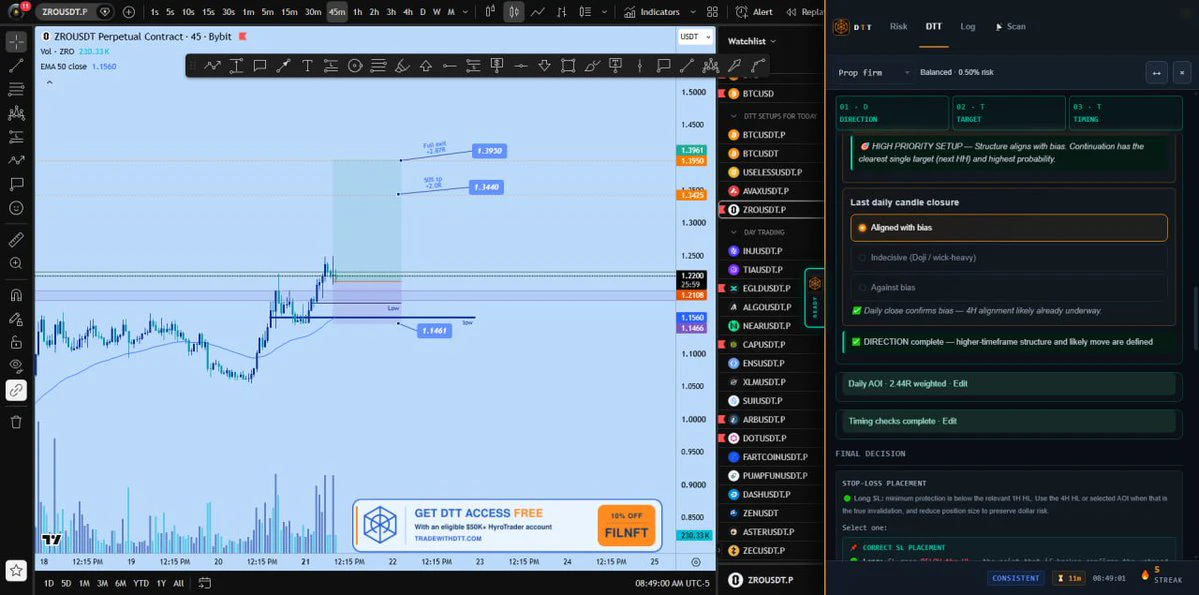Viewport: 1199px width, 595px height.
Task: Click the link drawings sync icon
Action: coord(16,390)
